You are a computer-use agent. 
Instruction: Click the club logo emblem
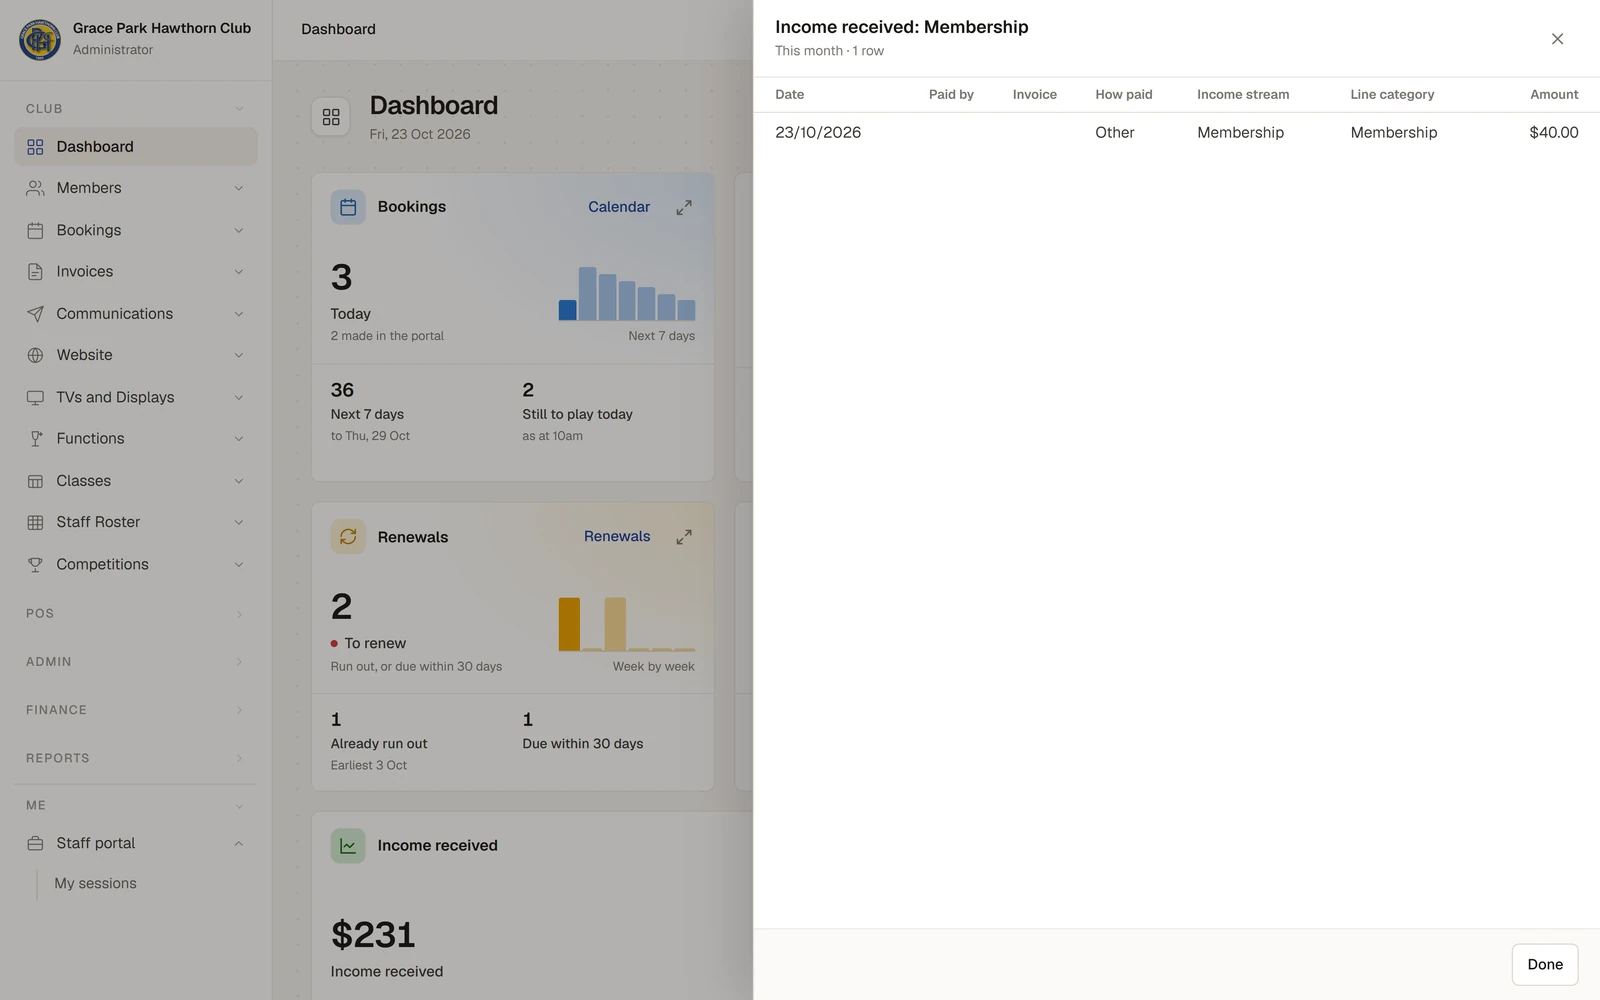40,39
